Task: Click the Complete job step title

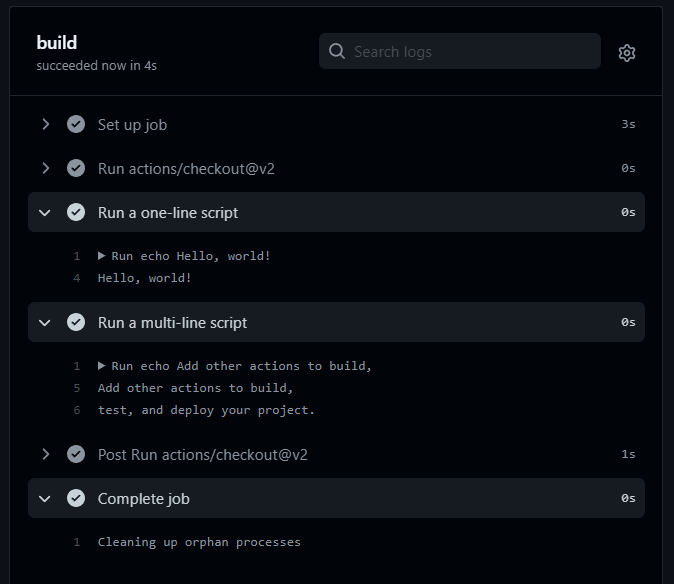Action: click(144, 499)
